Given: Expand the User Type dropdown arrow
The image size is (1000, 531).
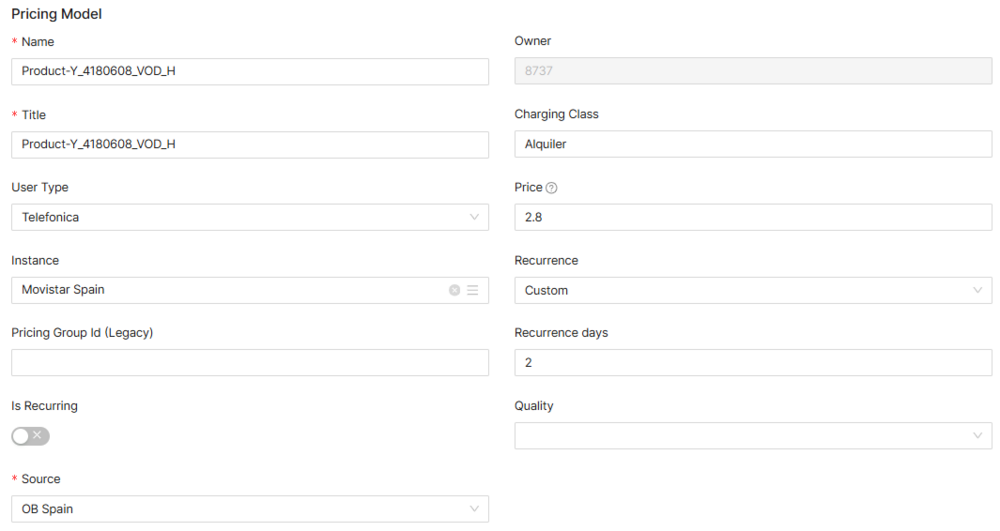Looking at the screenshot, I should 474,217.
